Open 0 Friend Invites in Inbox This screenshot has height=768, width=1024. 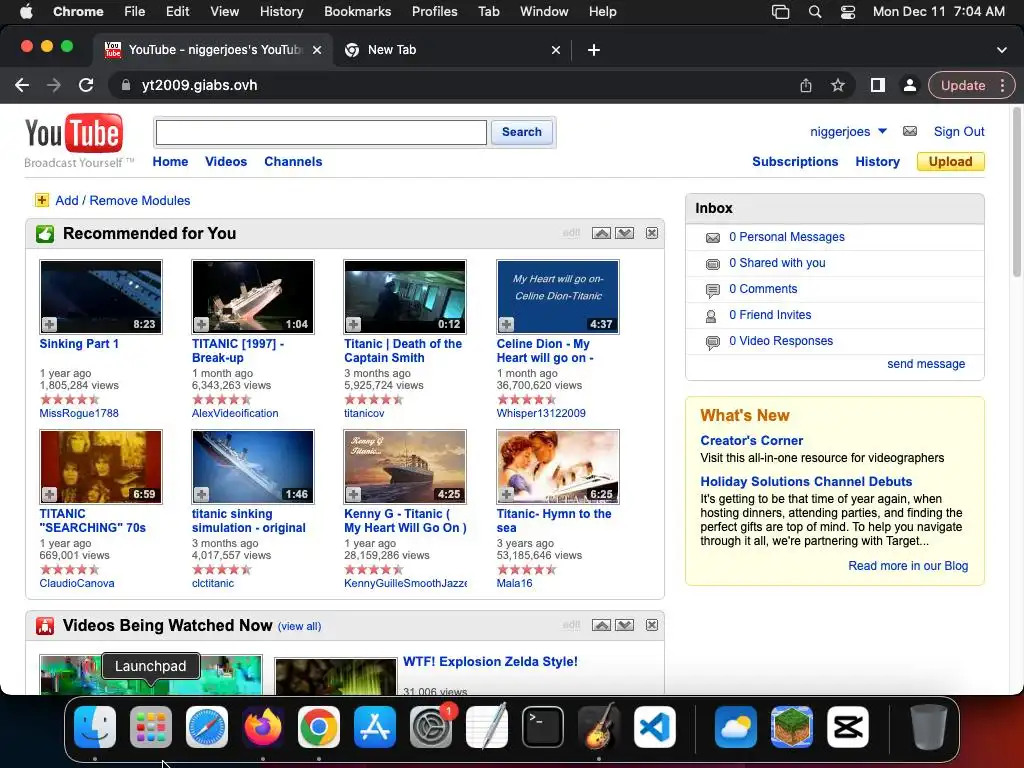[770, 315]
